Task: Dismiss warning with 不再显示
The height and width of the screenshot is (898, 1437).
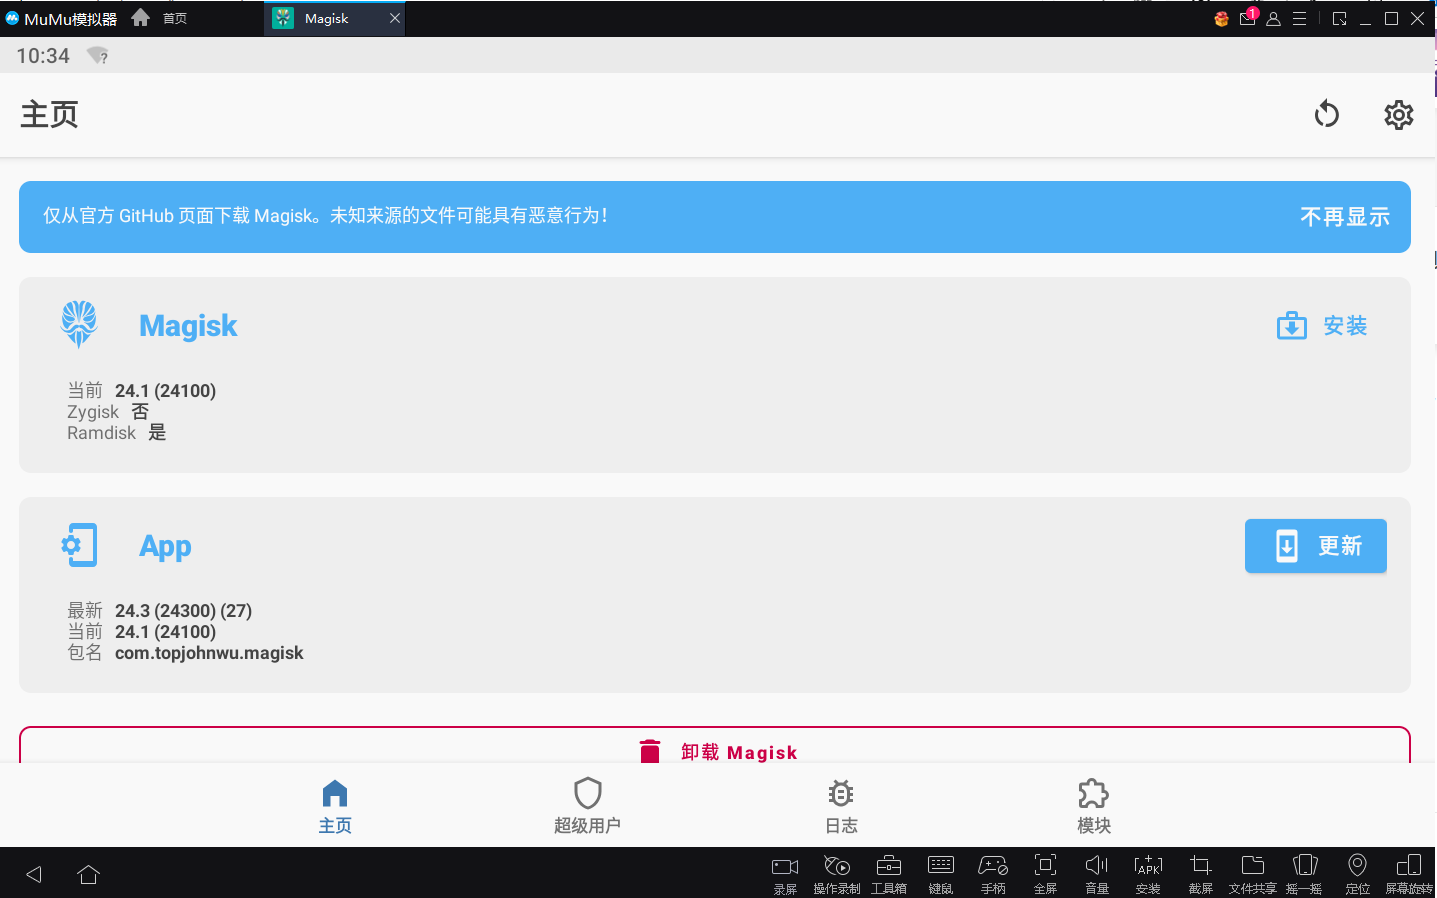Action: pos(1345,217)
